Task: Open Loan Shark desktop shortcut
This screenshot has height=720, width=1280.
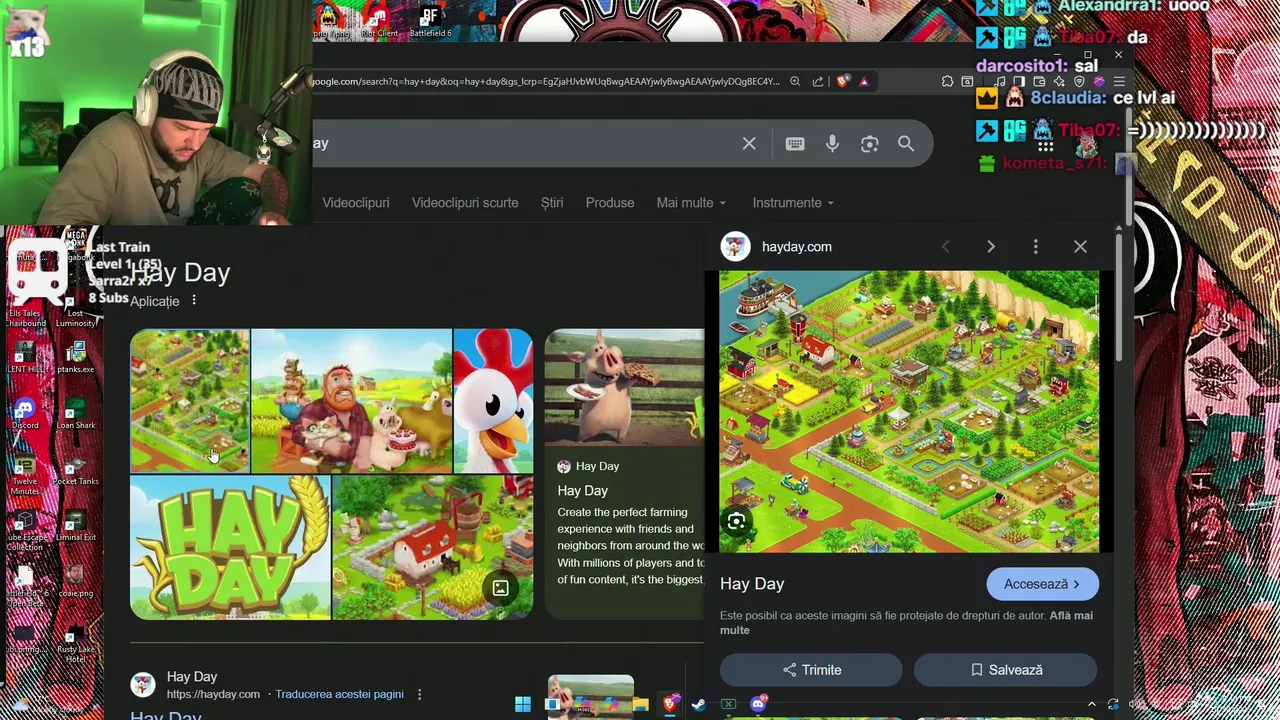Action: pos(75,414)
